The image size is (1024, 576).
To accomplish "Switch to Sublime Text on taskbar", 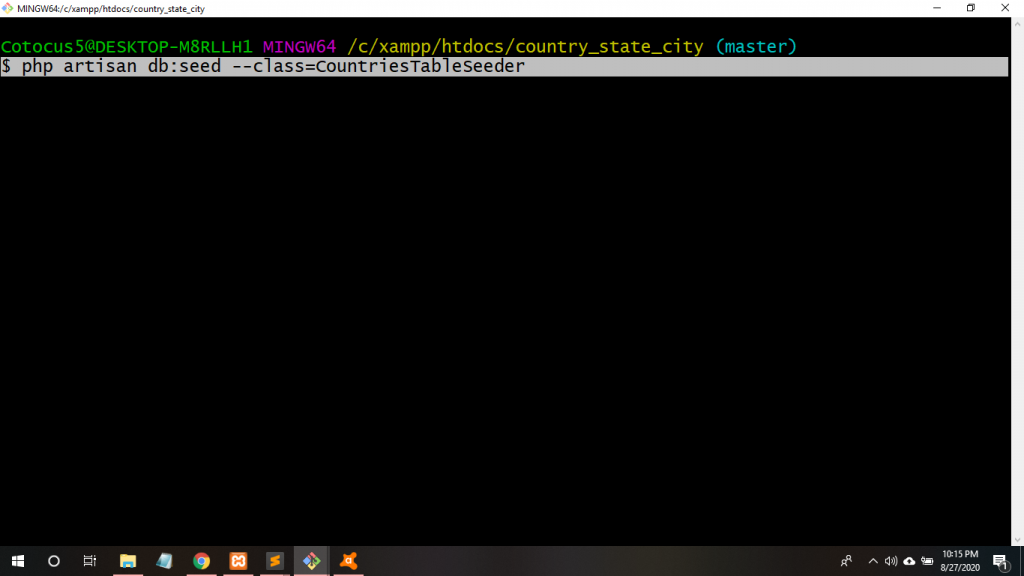I will (275, 561).
